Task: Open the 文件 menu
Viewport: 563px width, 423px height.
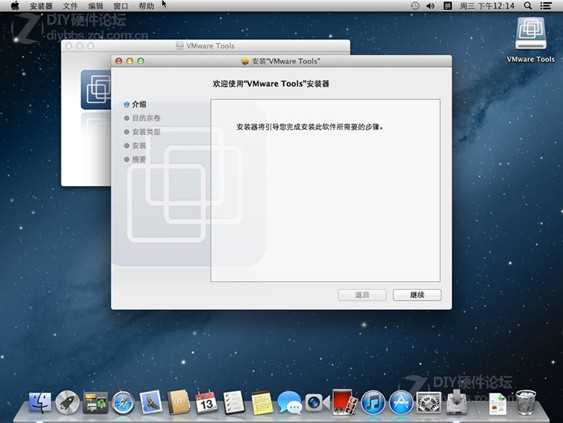Action: pos(70,6)
